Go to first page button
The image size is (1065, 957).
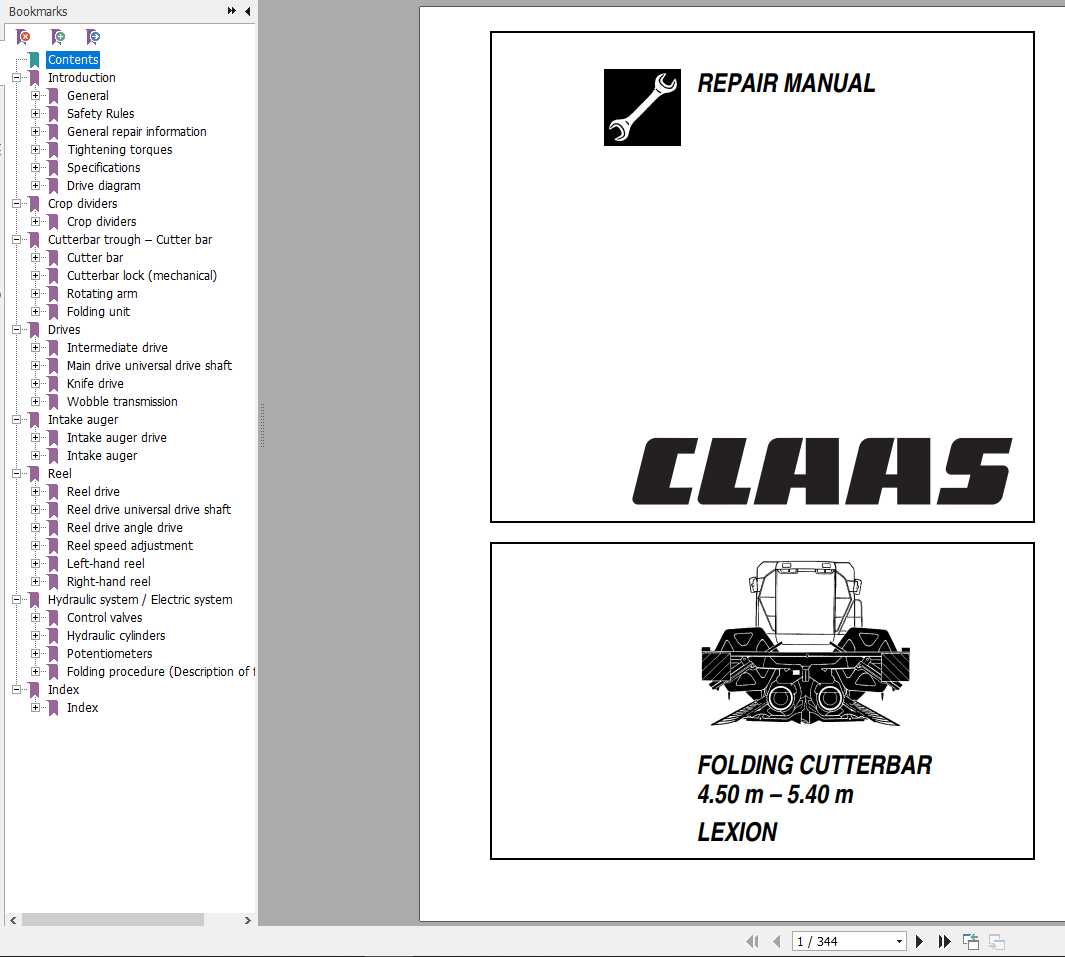(x=752, y=941)
